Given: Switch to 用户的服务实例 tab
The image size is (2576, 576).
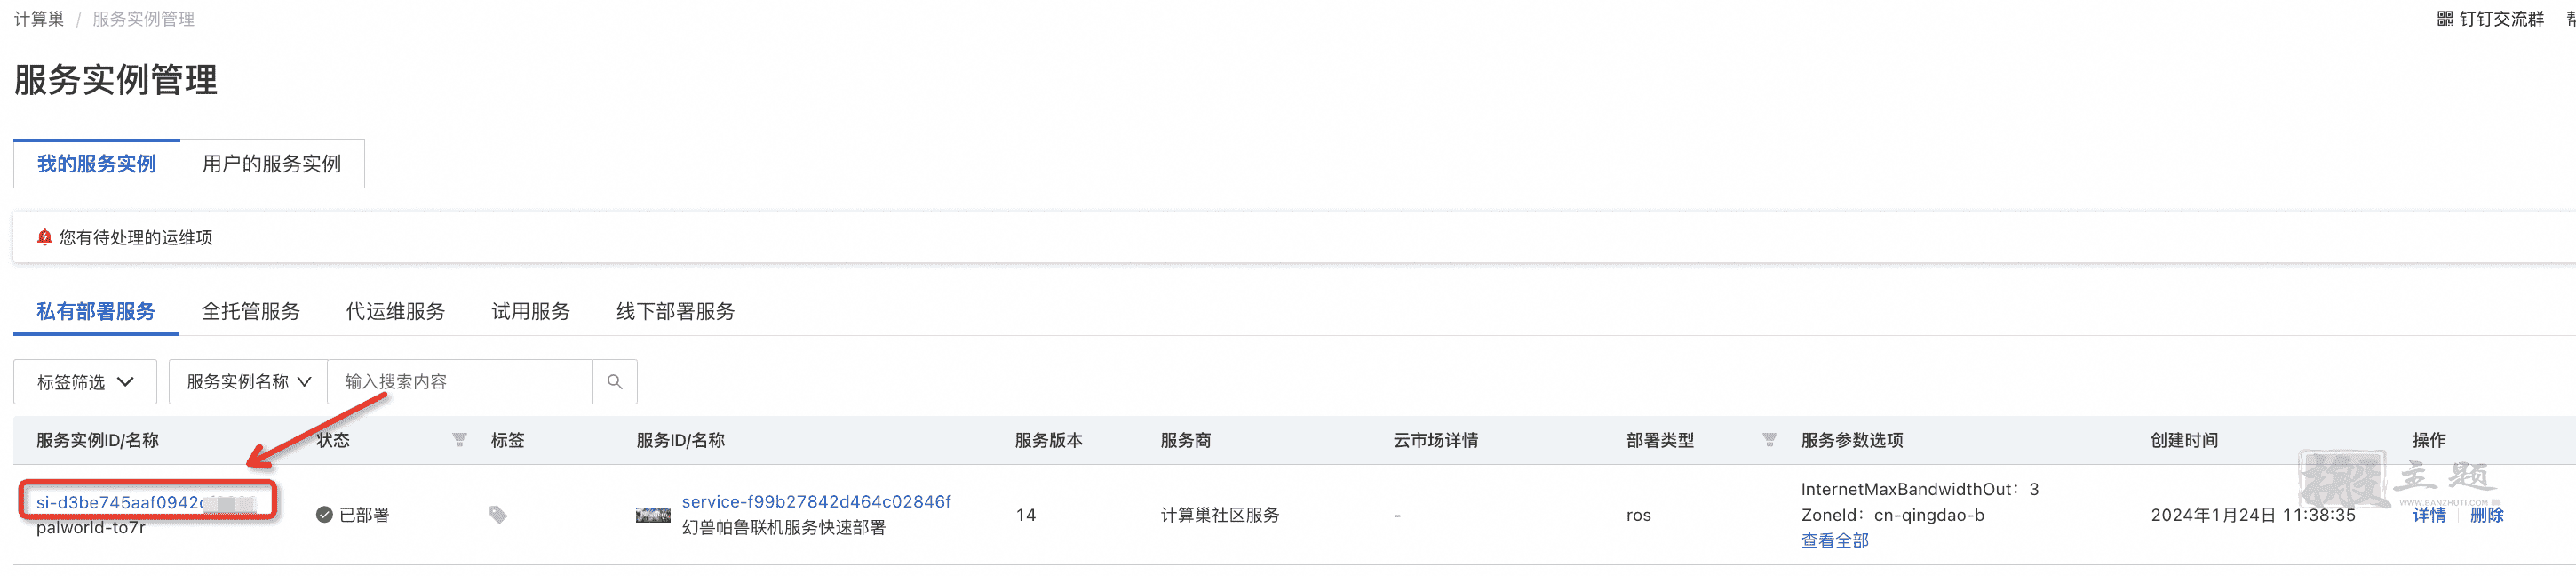Looking at the screenshot, I should (272, 164).
